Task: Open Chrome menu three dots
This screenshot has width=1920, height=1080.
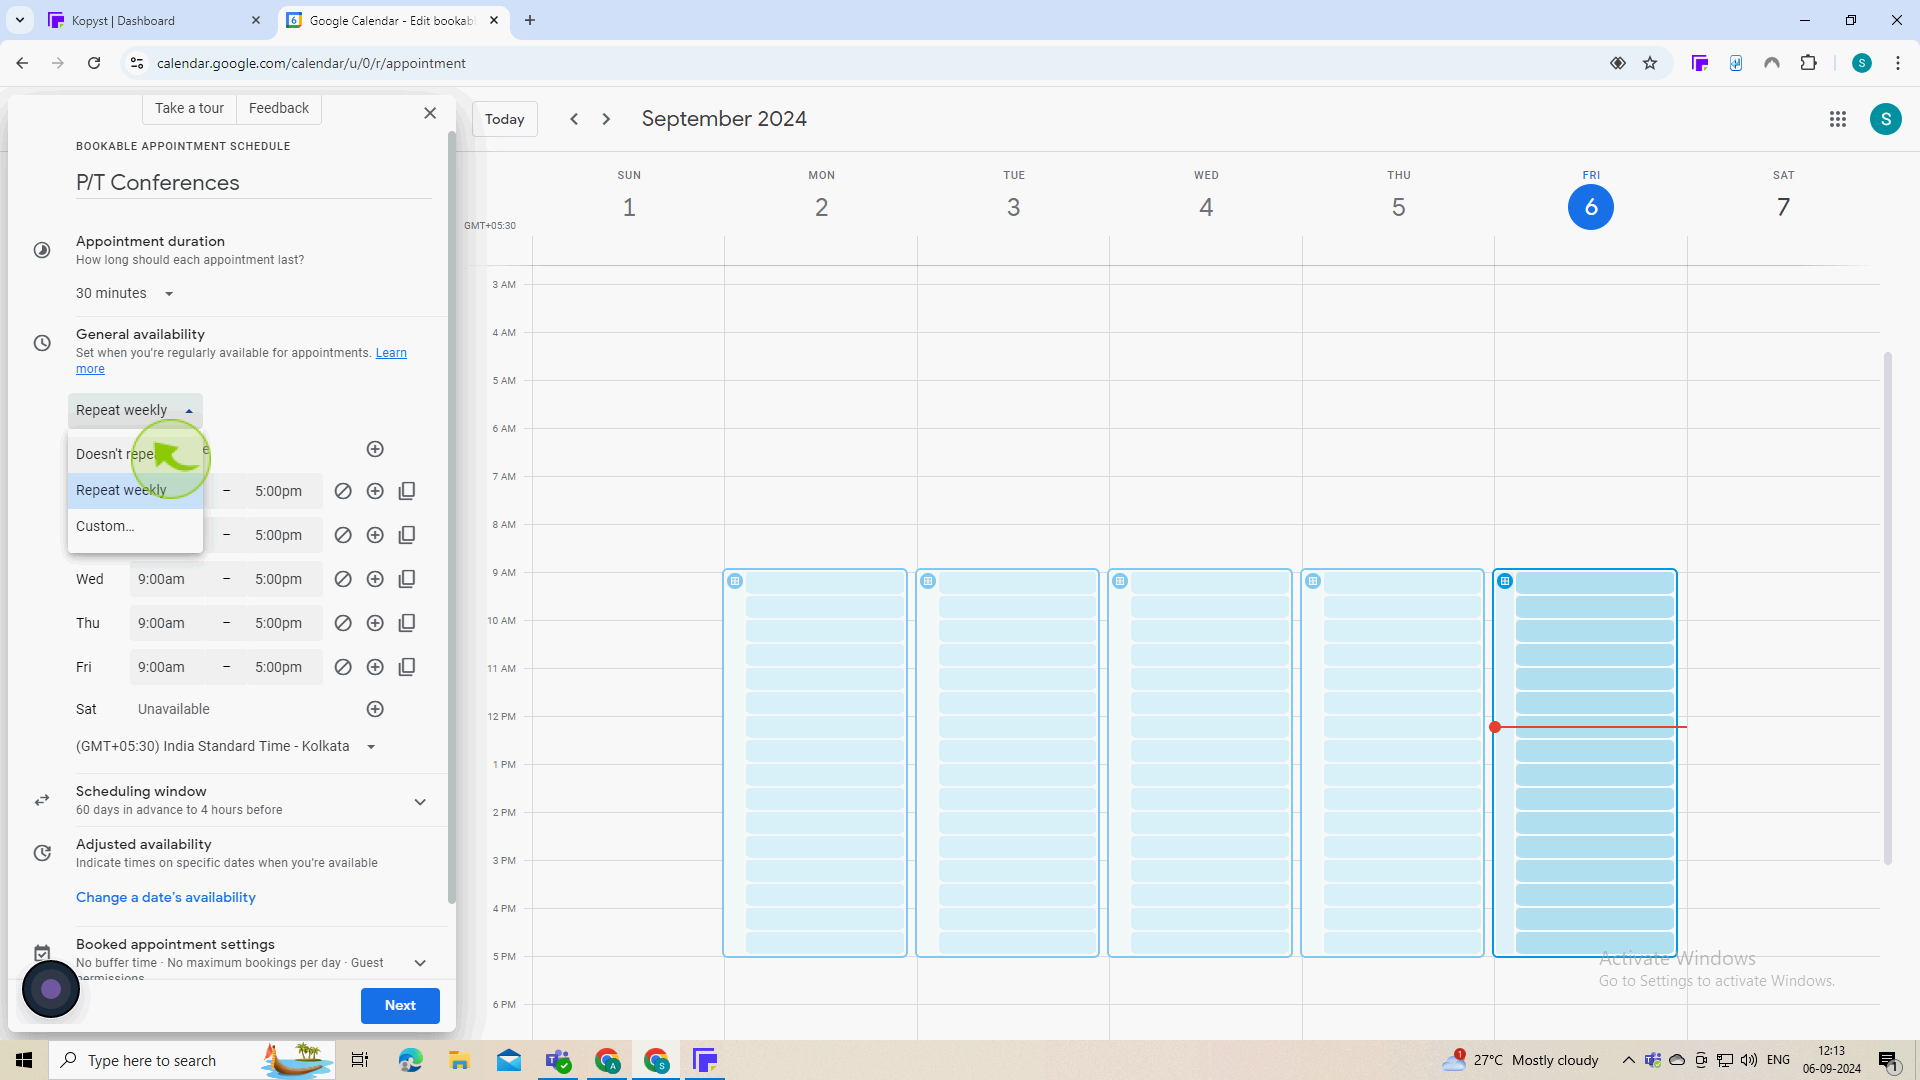Action: tap(1898, 63)
